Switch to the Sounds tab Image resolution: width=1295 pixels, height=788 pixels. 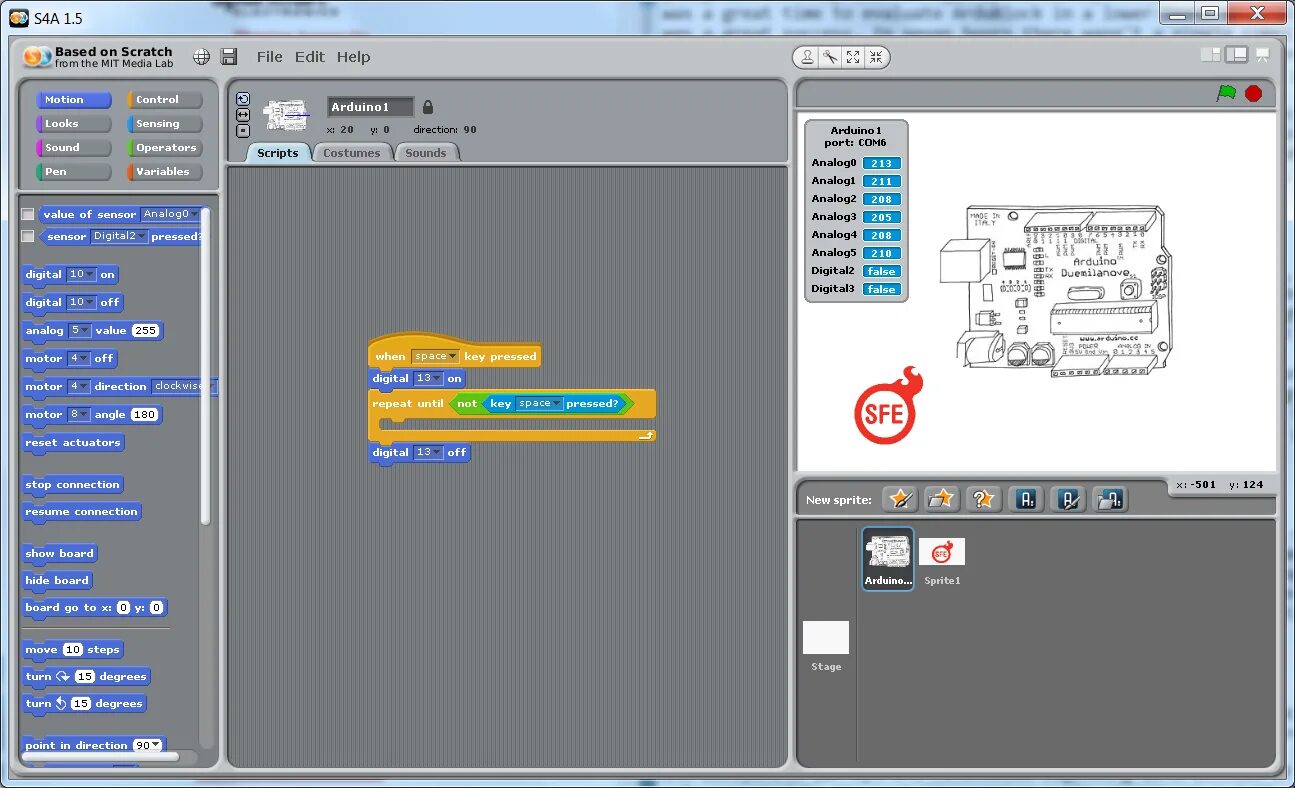click(426, 153)
